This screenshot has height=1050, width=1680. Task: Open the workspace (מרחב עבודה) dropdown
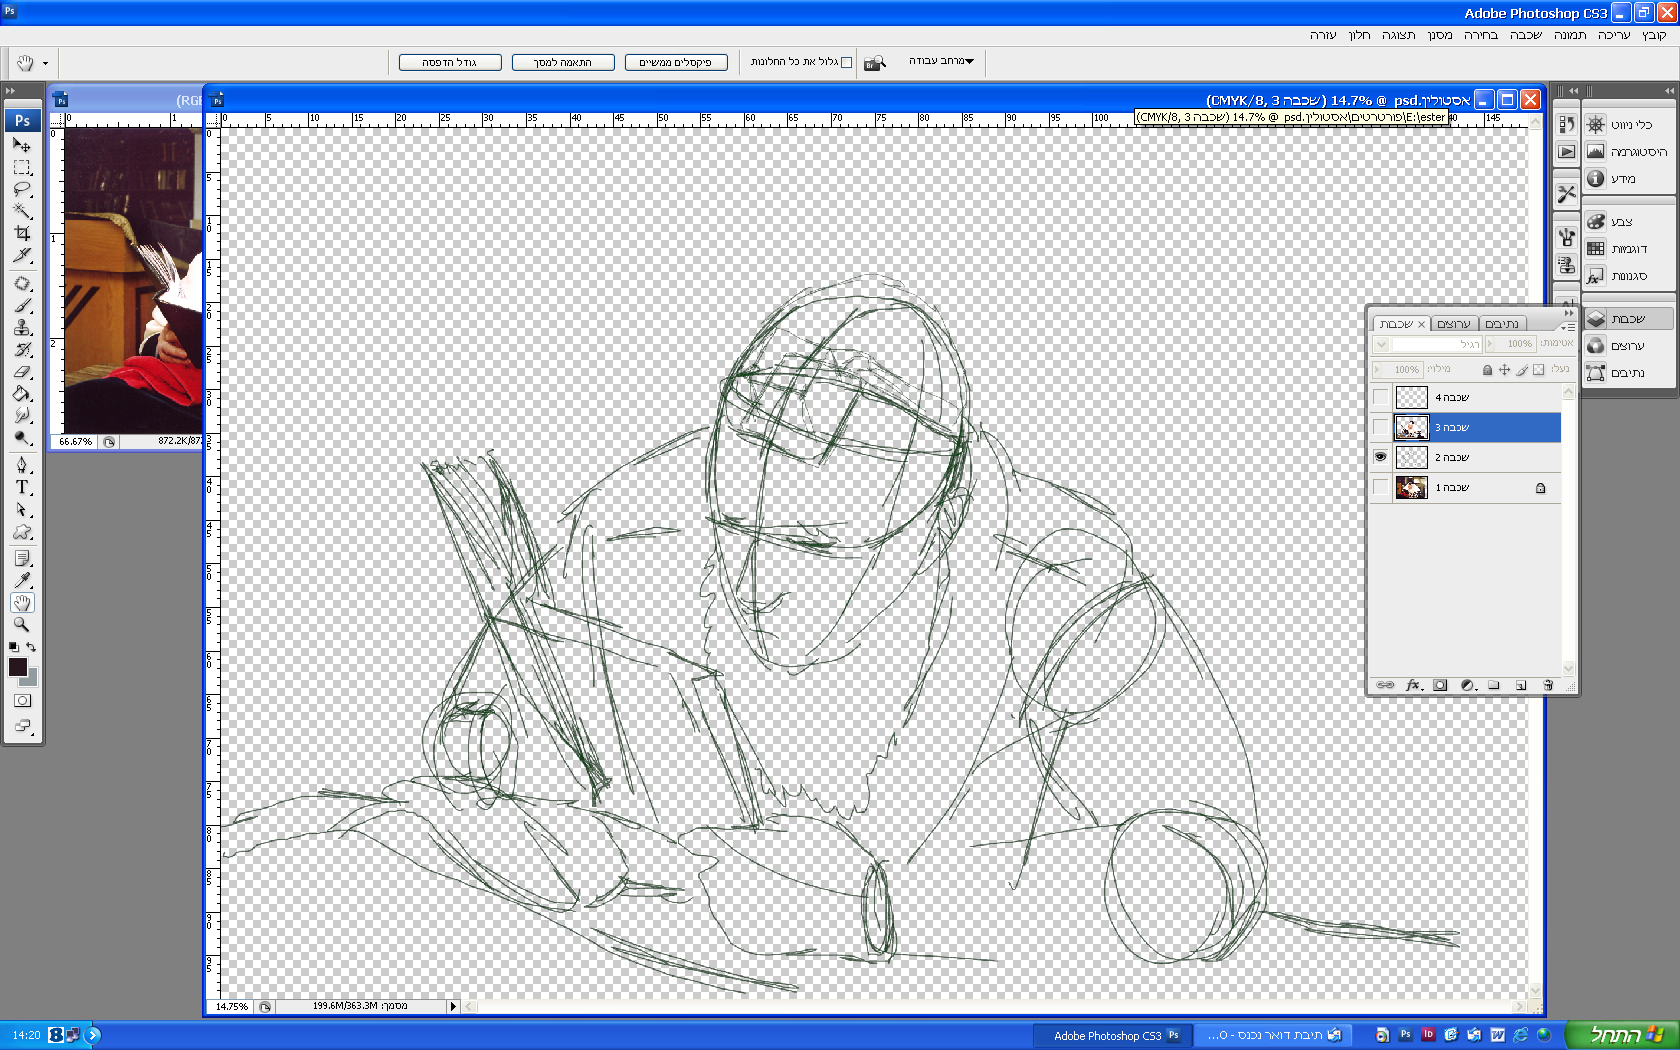point(941,61)
